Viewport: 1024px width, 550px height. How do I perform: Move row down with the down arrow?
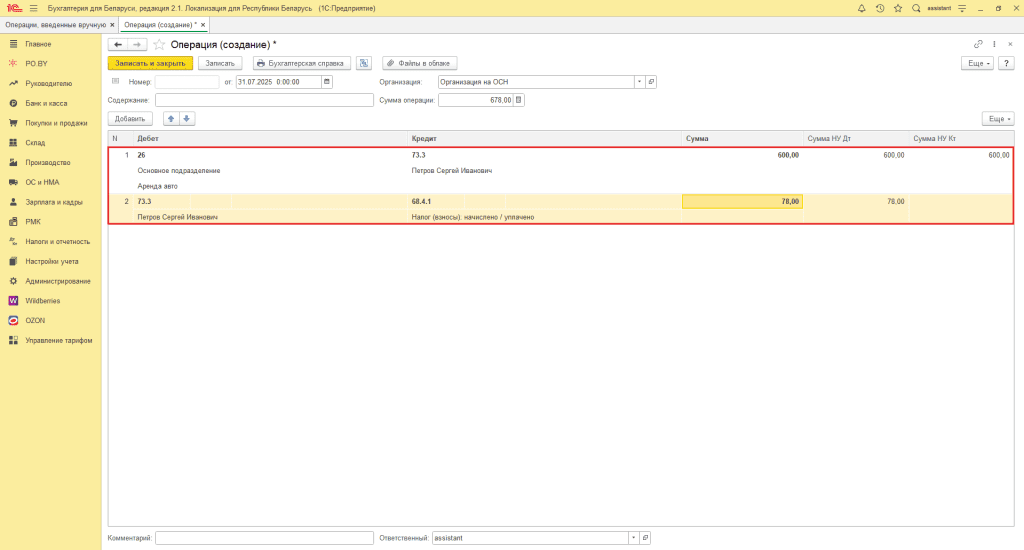[187, 118]
